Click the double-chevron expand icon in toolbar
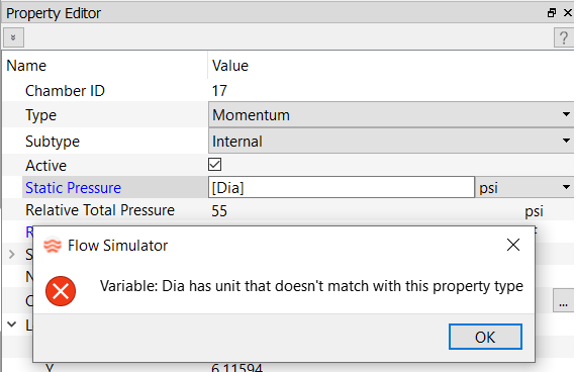Viewport: 576px width, 372px height. point(13,37)
